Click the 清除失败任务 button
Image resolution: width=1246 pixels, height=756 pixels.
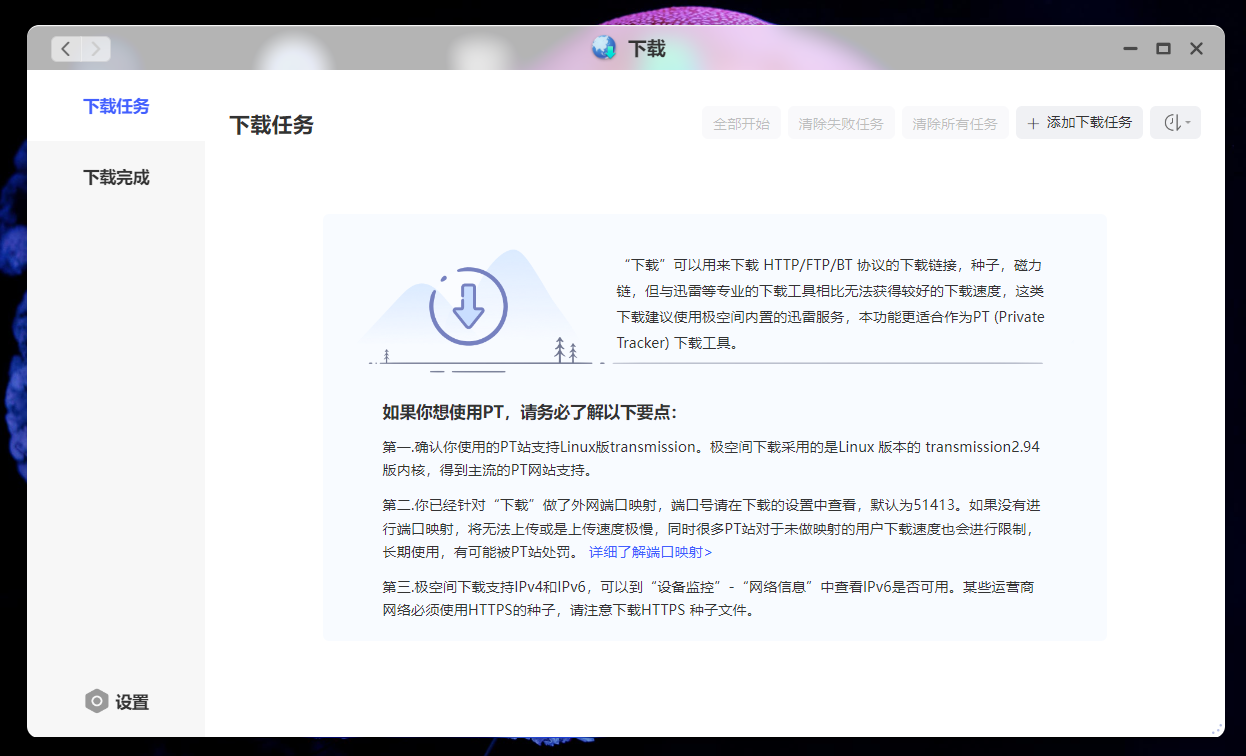pyautogui.click(x=841, y=123)
